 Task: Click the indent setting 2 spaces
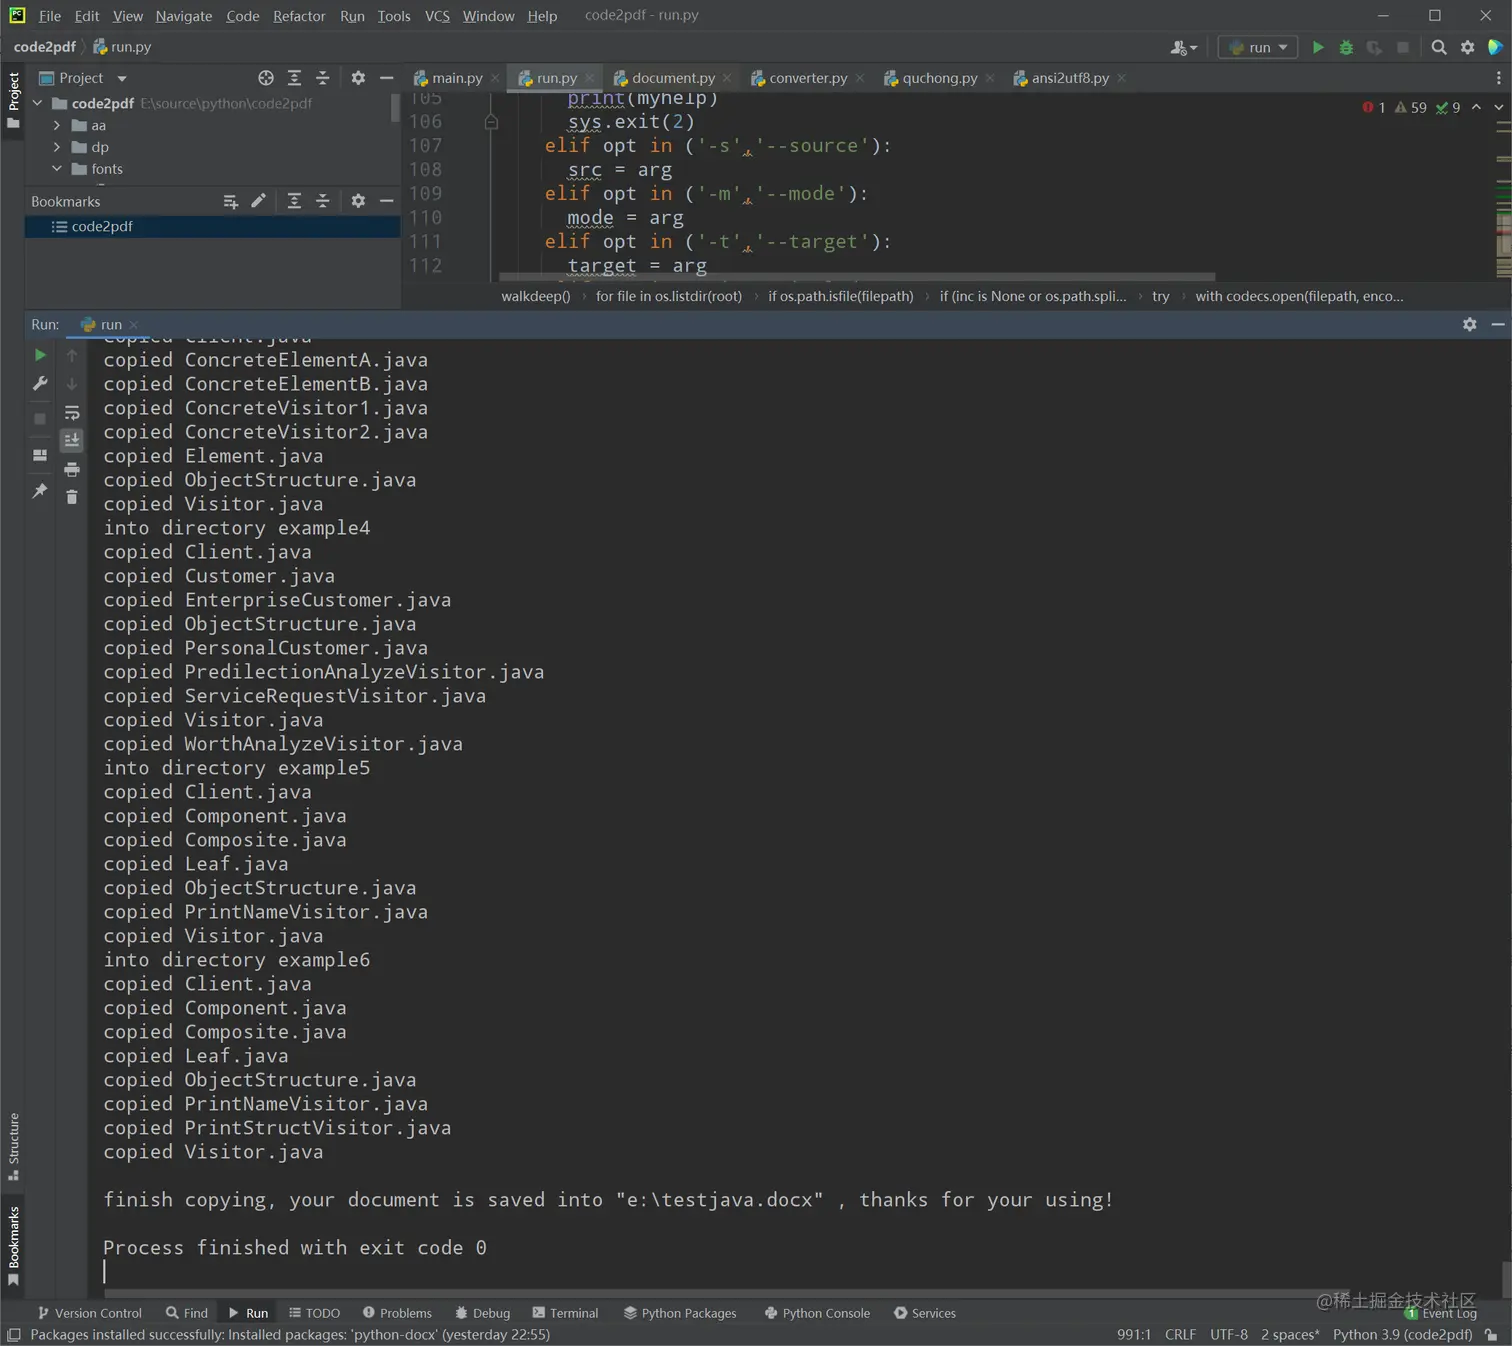(x=1290, y=1335)
